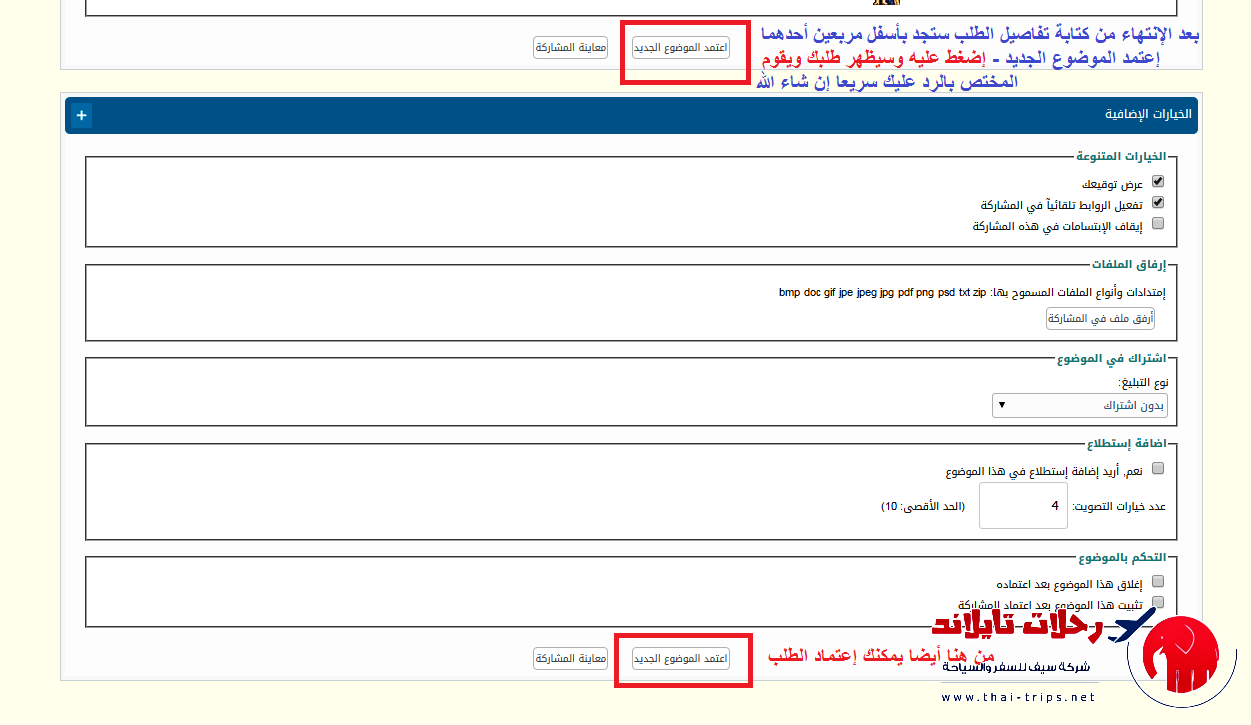Click the الخيارات الإضافية header title
The width and height of the screenshot is (1251, 725).
1148,115
